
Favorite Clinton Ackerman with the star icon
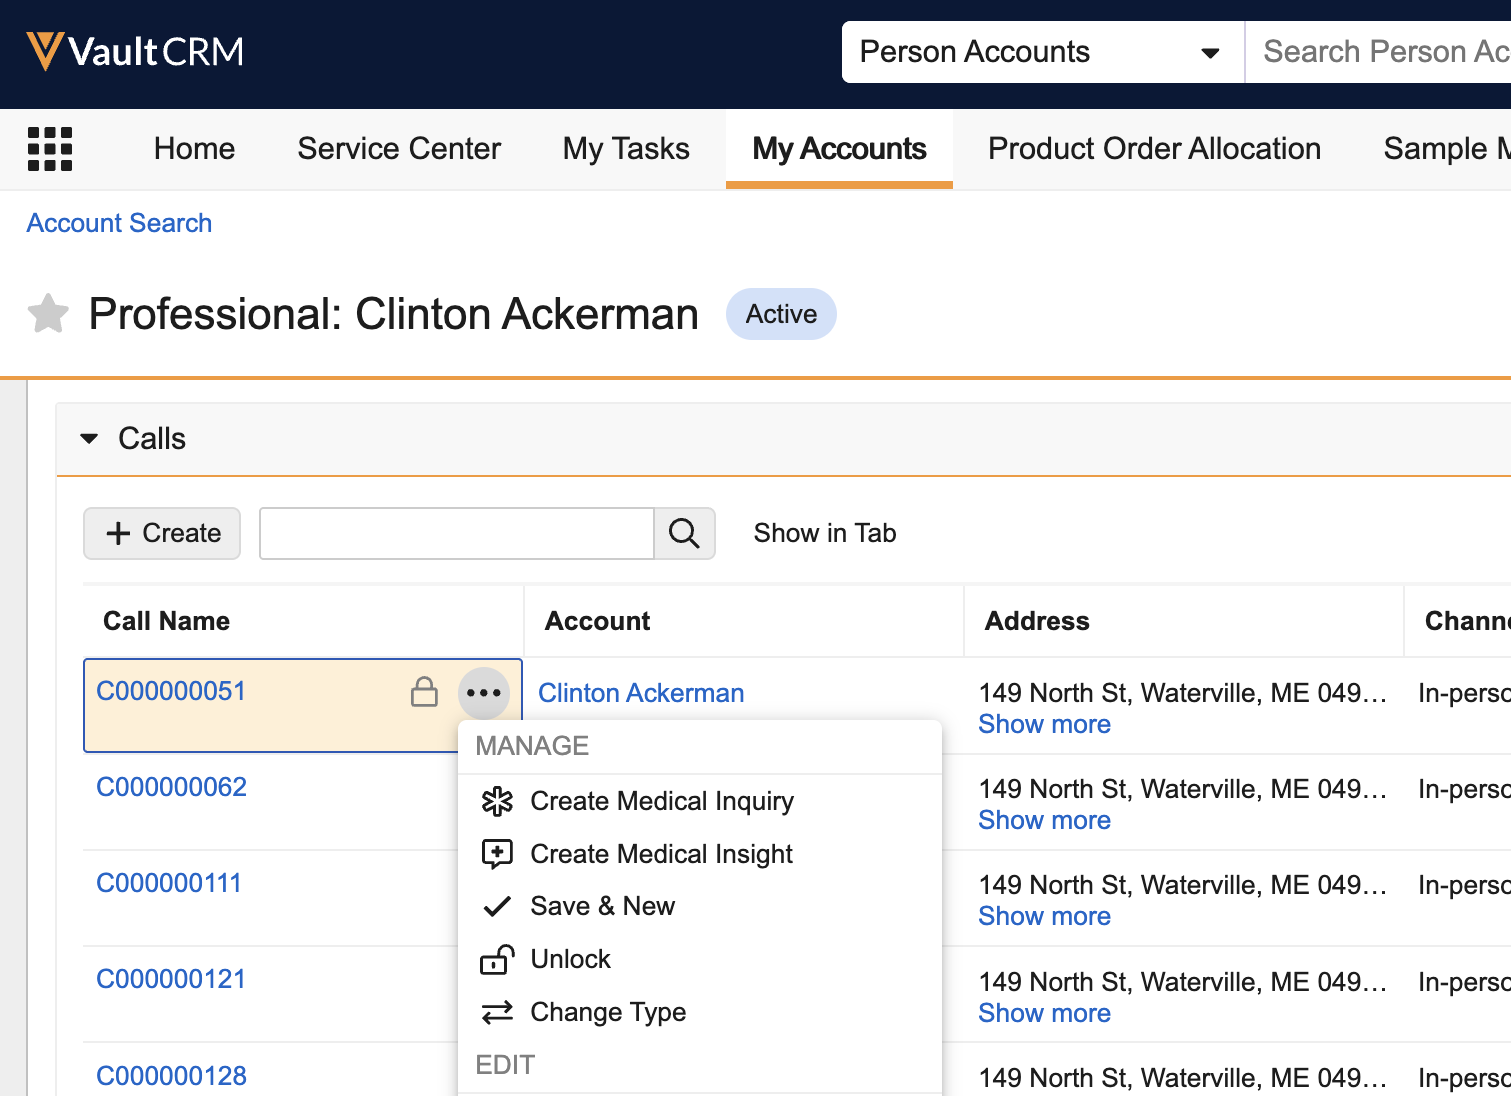point(47,313)
